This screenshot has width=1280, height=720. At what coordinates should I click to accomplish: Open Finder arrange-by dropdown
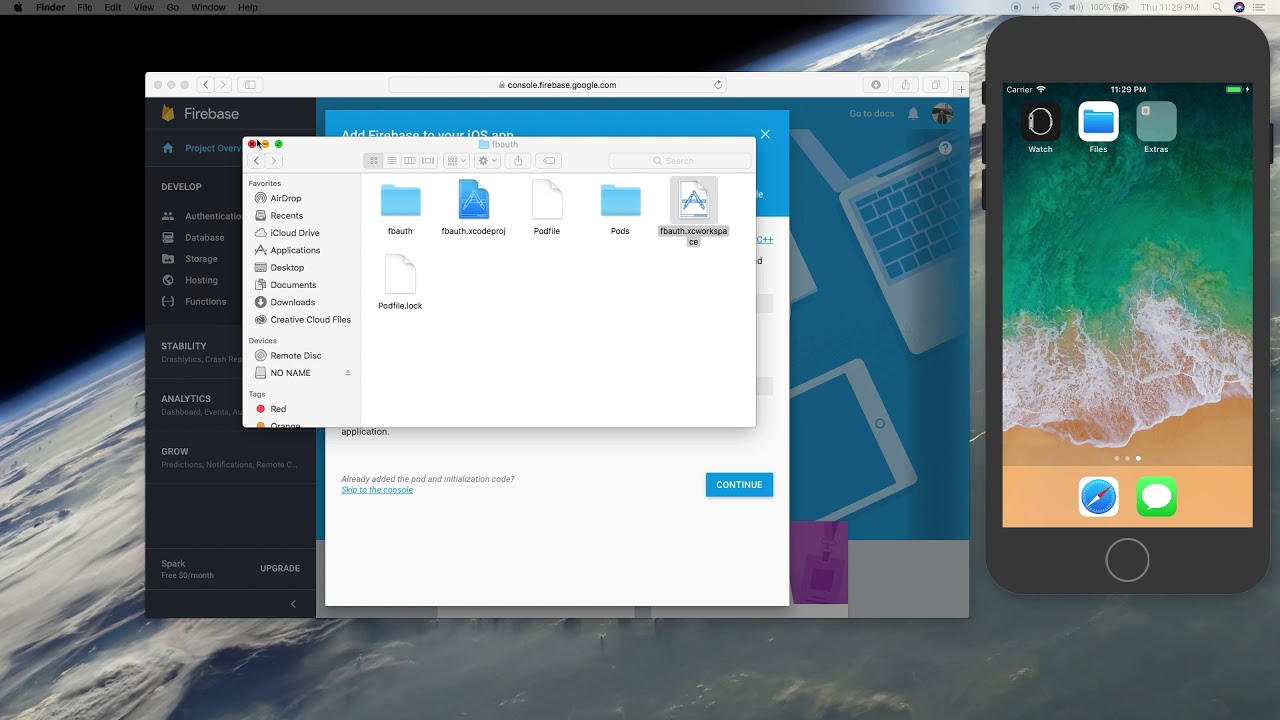click(456, 160)
